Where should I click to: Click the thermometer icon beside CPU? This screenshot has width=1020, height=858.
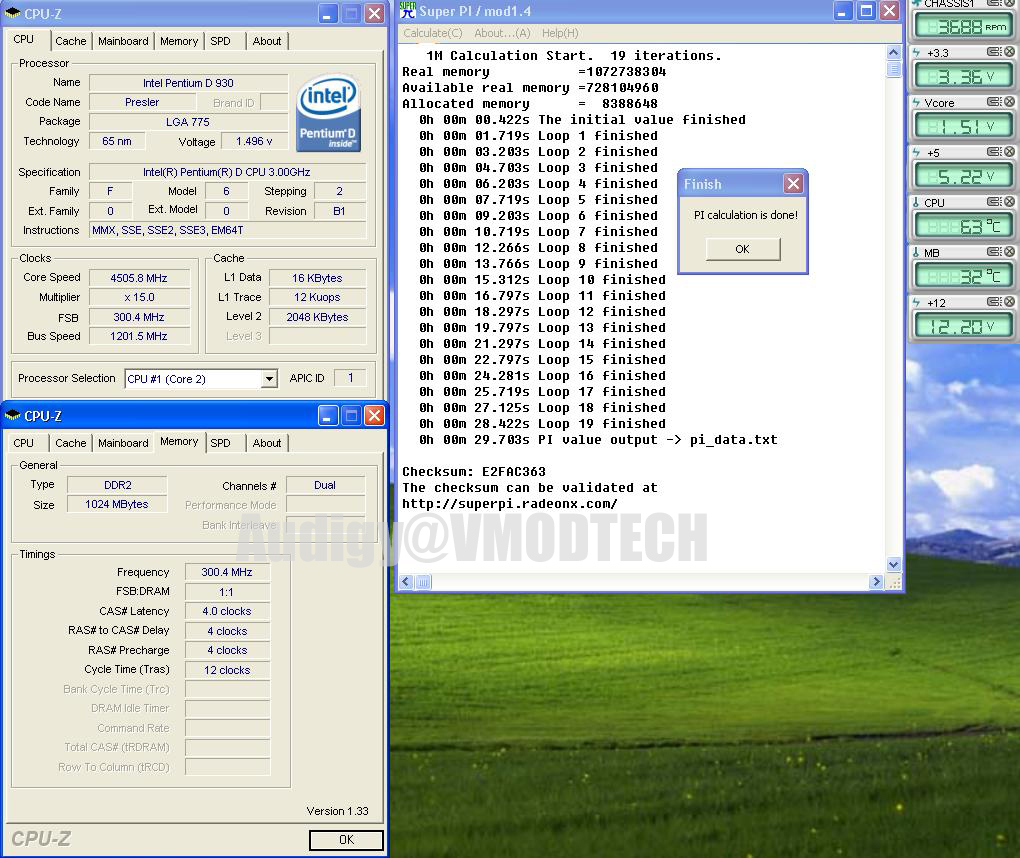(x=917, y=203)
